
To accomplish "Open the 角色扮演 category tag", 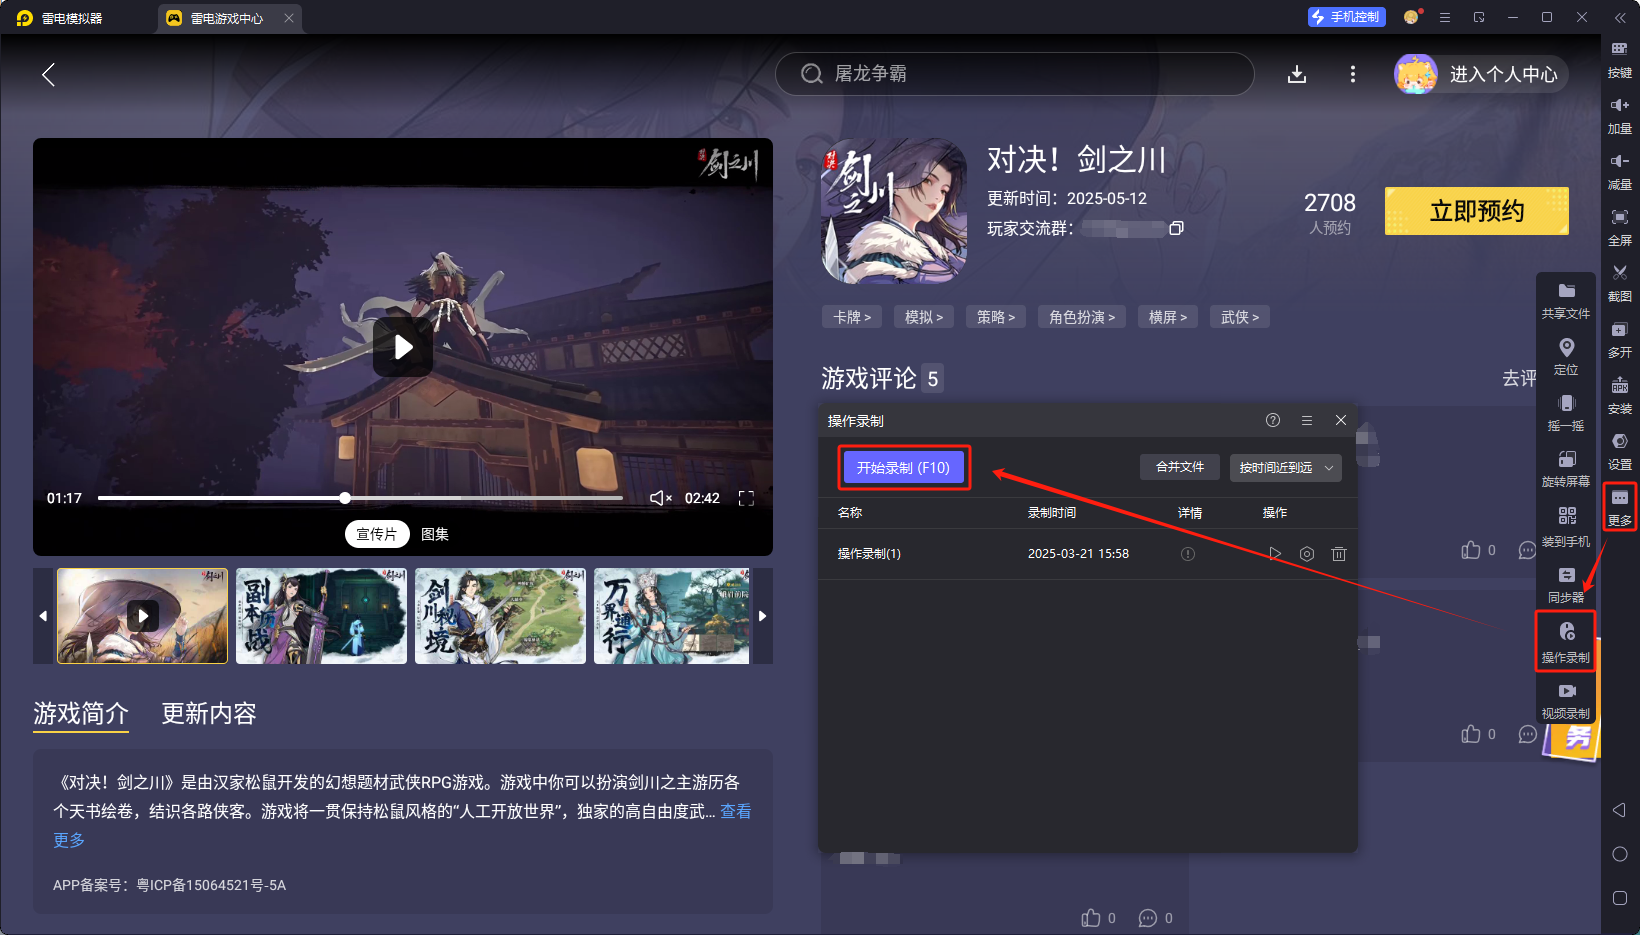I will 1082,317.
